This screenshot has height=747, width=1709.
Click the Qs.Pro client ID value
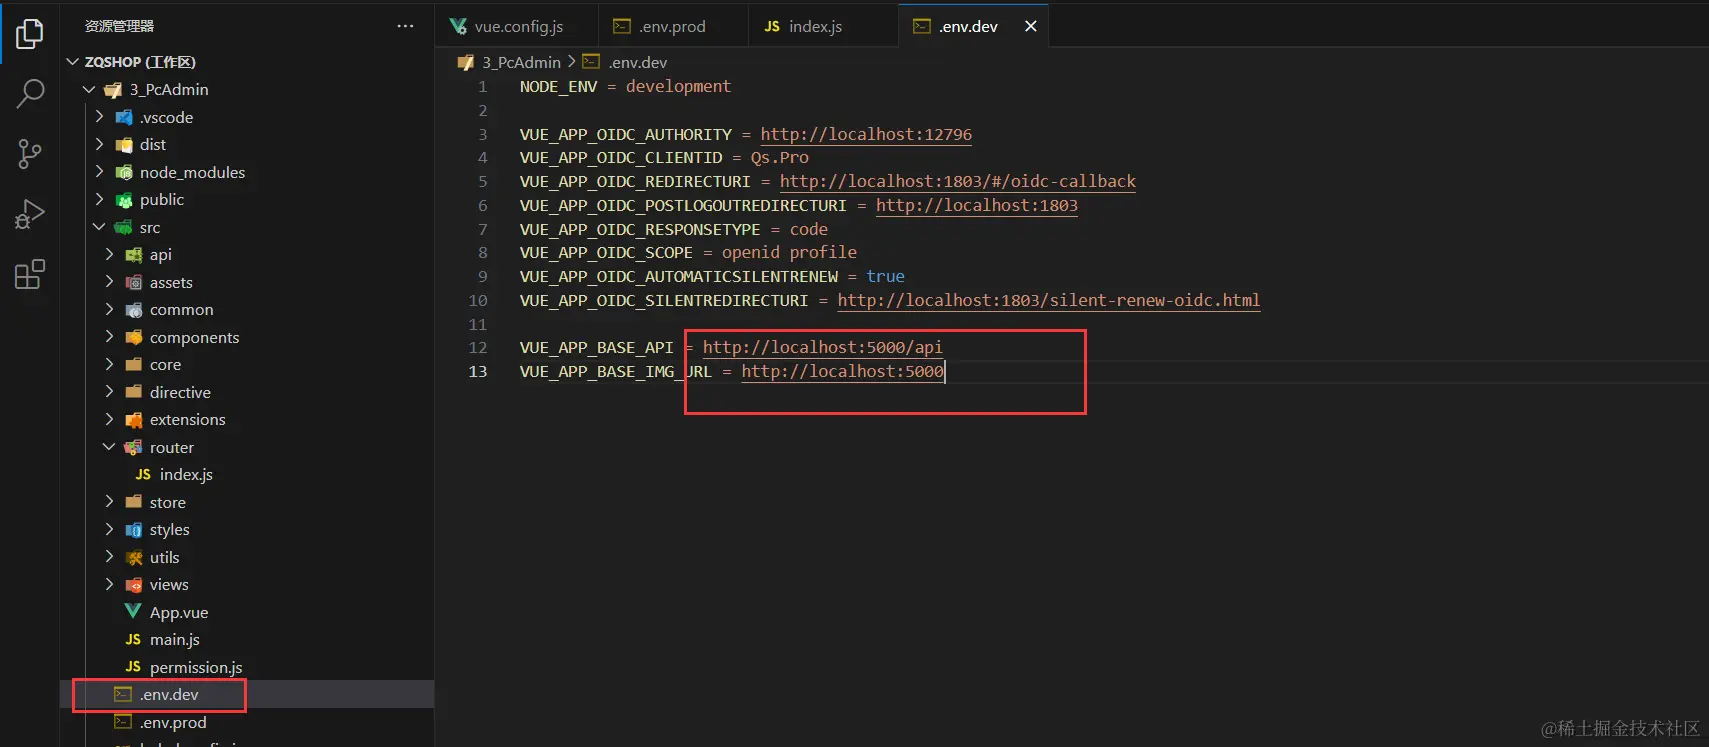pyautogui.click(x=780, y=158)
